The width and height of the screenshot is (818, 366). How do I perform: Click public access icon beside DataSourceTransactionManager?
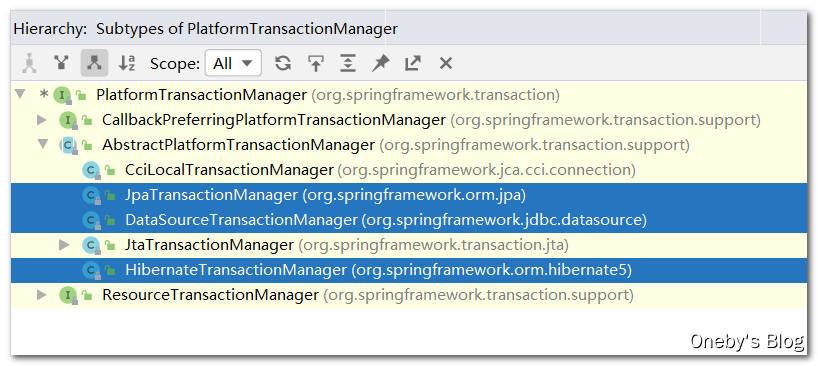110,221
